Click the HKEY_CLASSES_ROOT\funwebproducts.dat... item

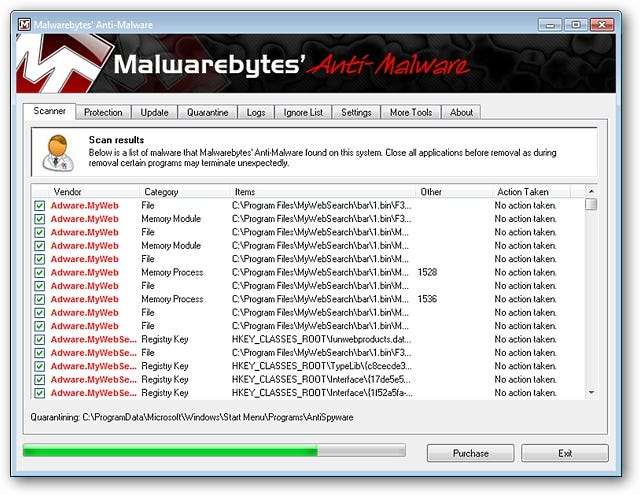click(322, 340)
